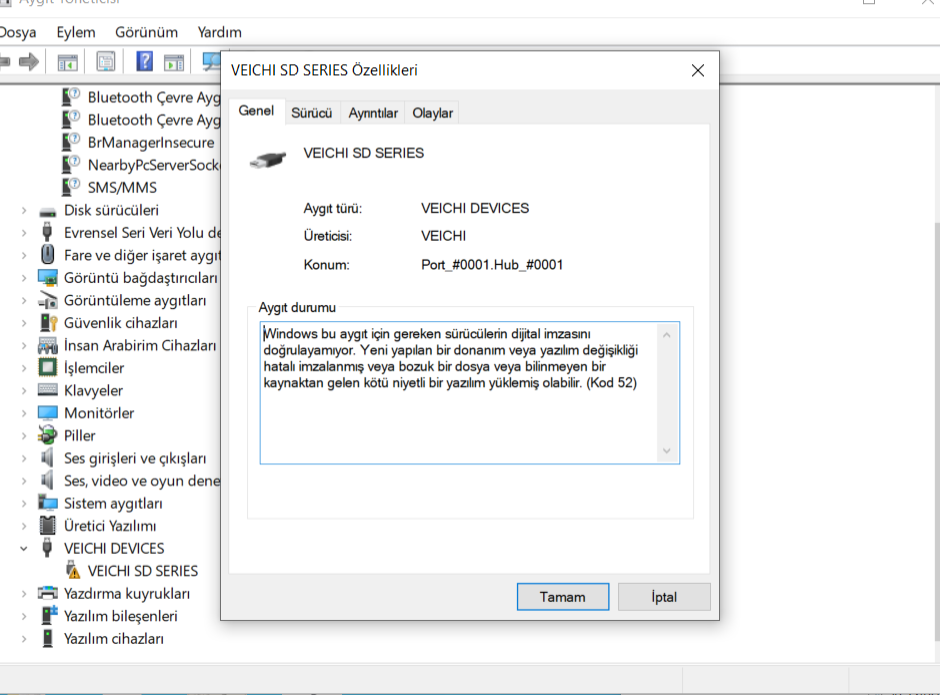Image resolution: width=940 pixels, height=695 pixels.
Task: Click the down arrow of device status scrollbar
Action: click(668, 452)
